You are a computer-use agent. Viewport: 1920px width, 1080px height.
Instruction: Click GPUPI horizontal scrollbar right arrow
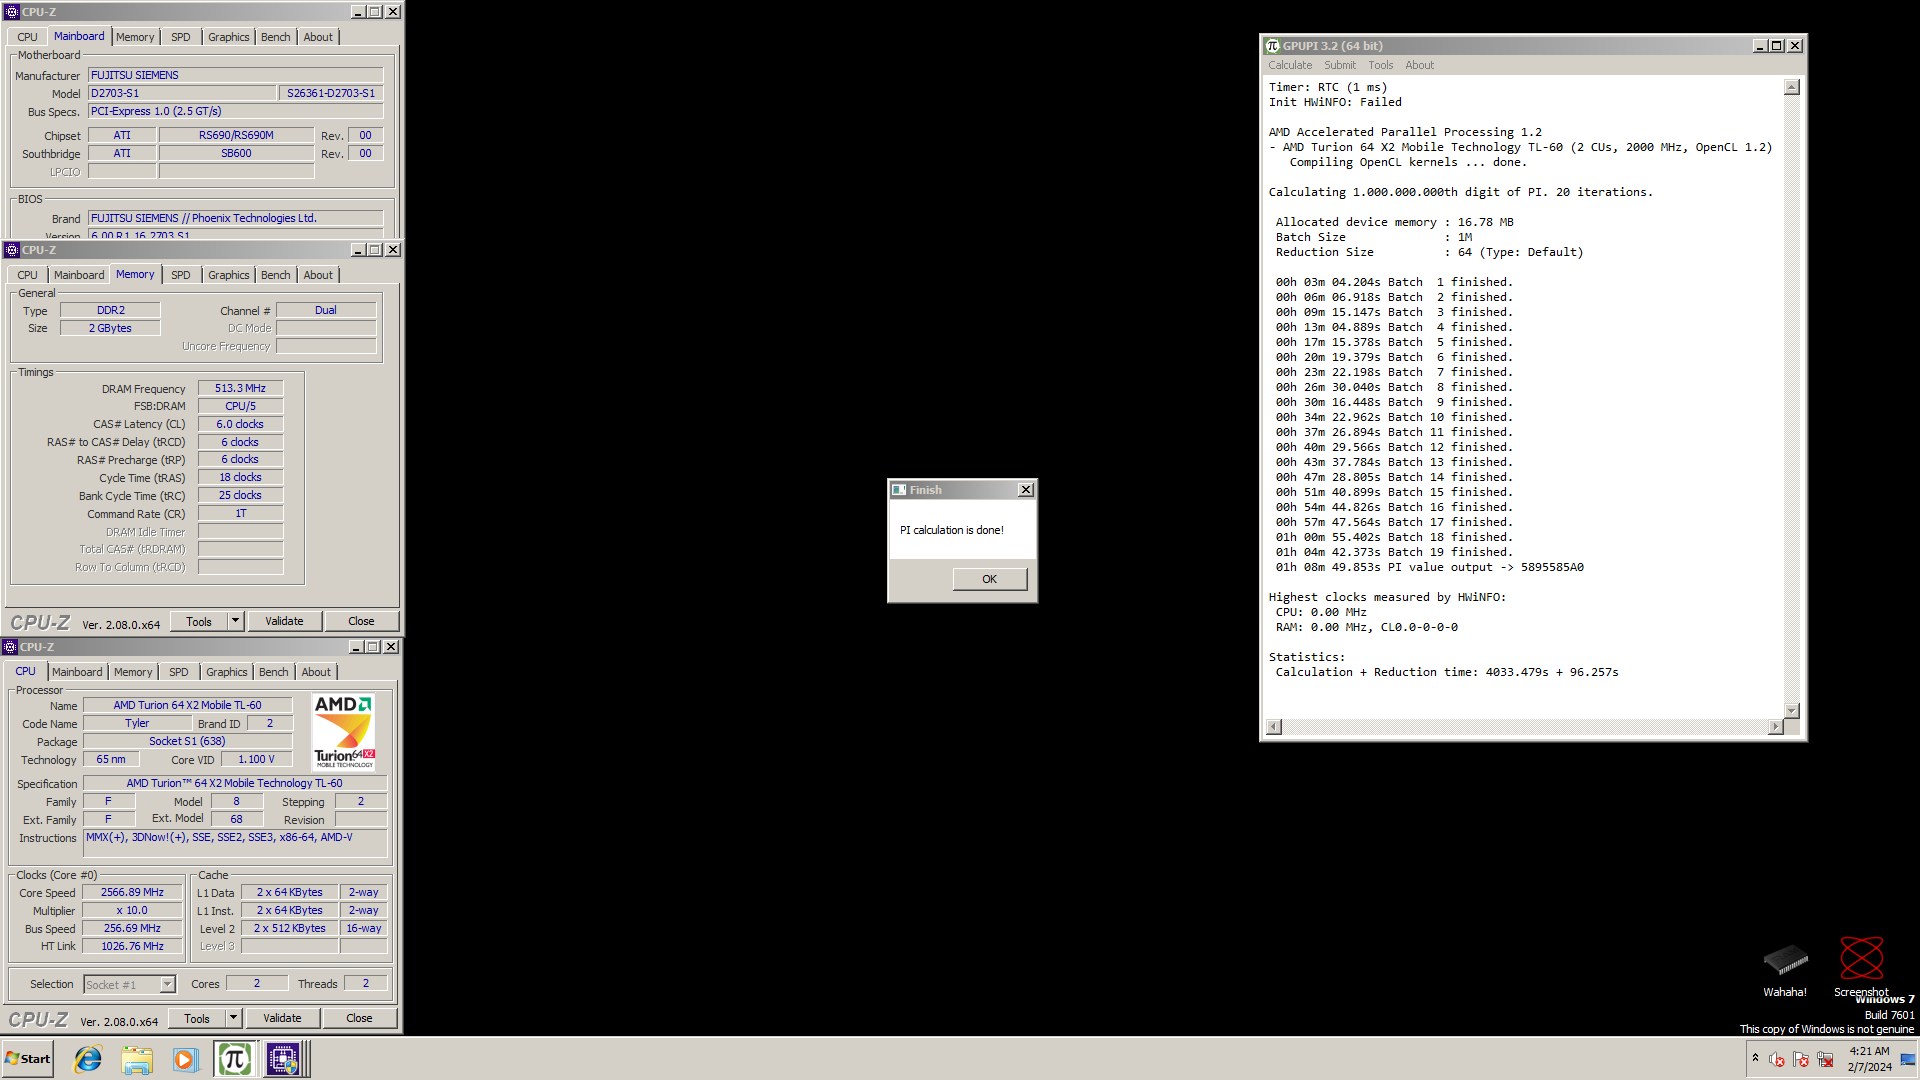tap(1776, 727)
